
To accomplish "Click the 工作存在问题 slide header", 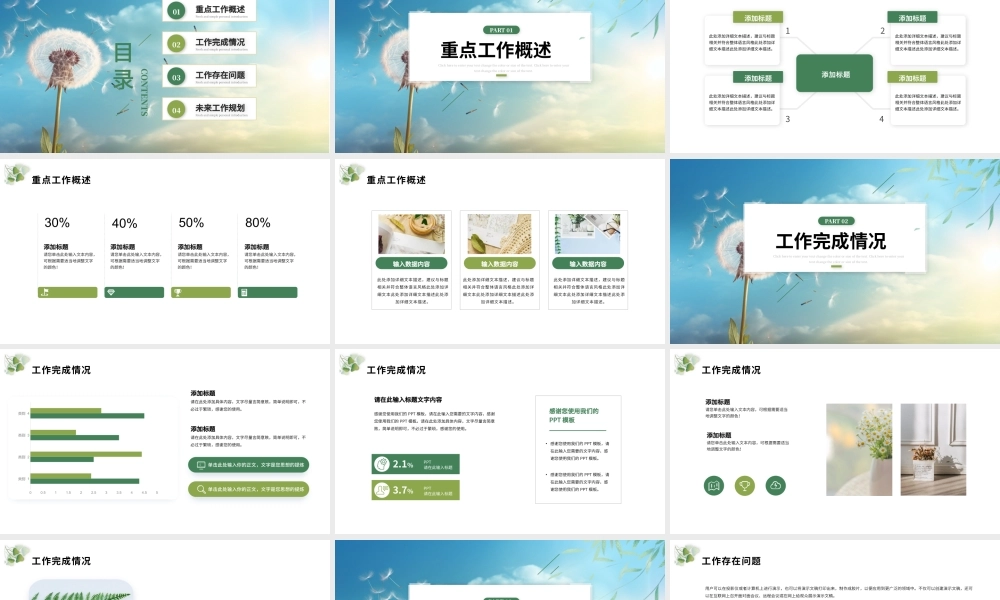I will 731,561.
